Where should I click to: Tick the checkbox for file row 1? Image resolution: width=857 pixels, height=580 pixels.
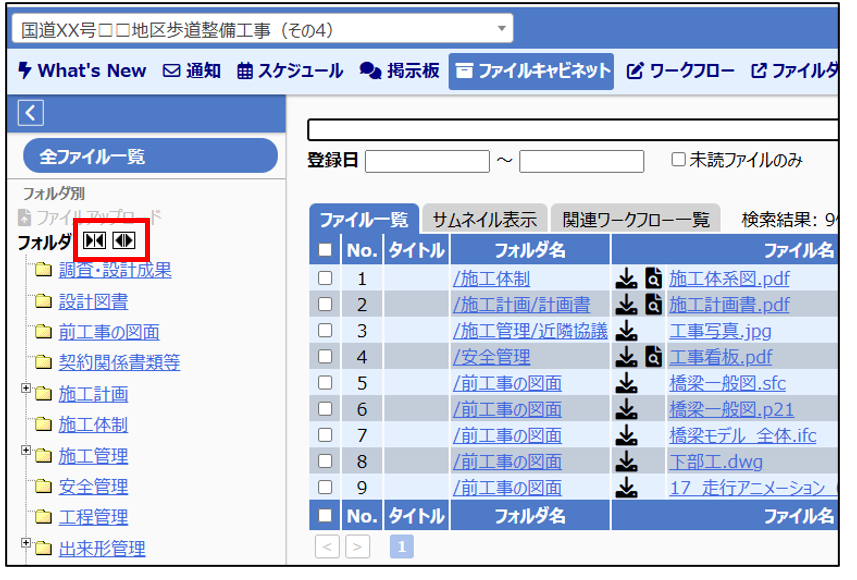tap(325, 279)
